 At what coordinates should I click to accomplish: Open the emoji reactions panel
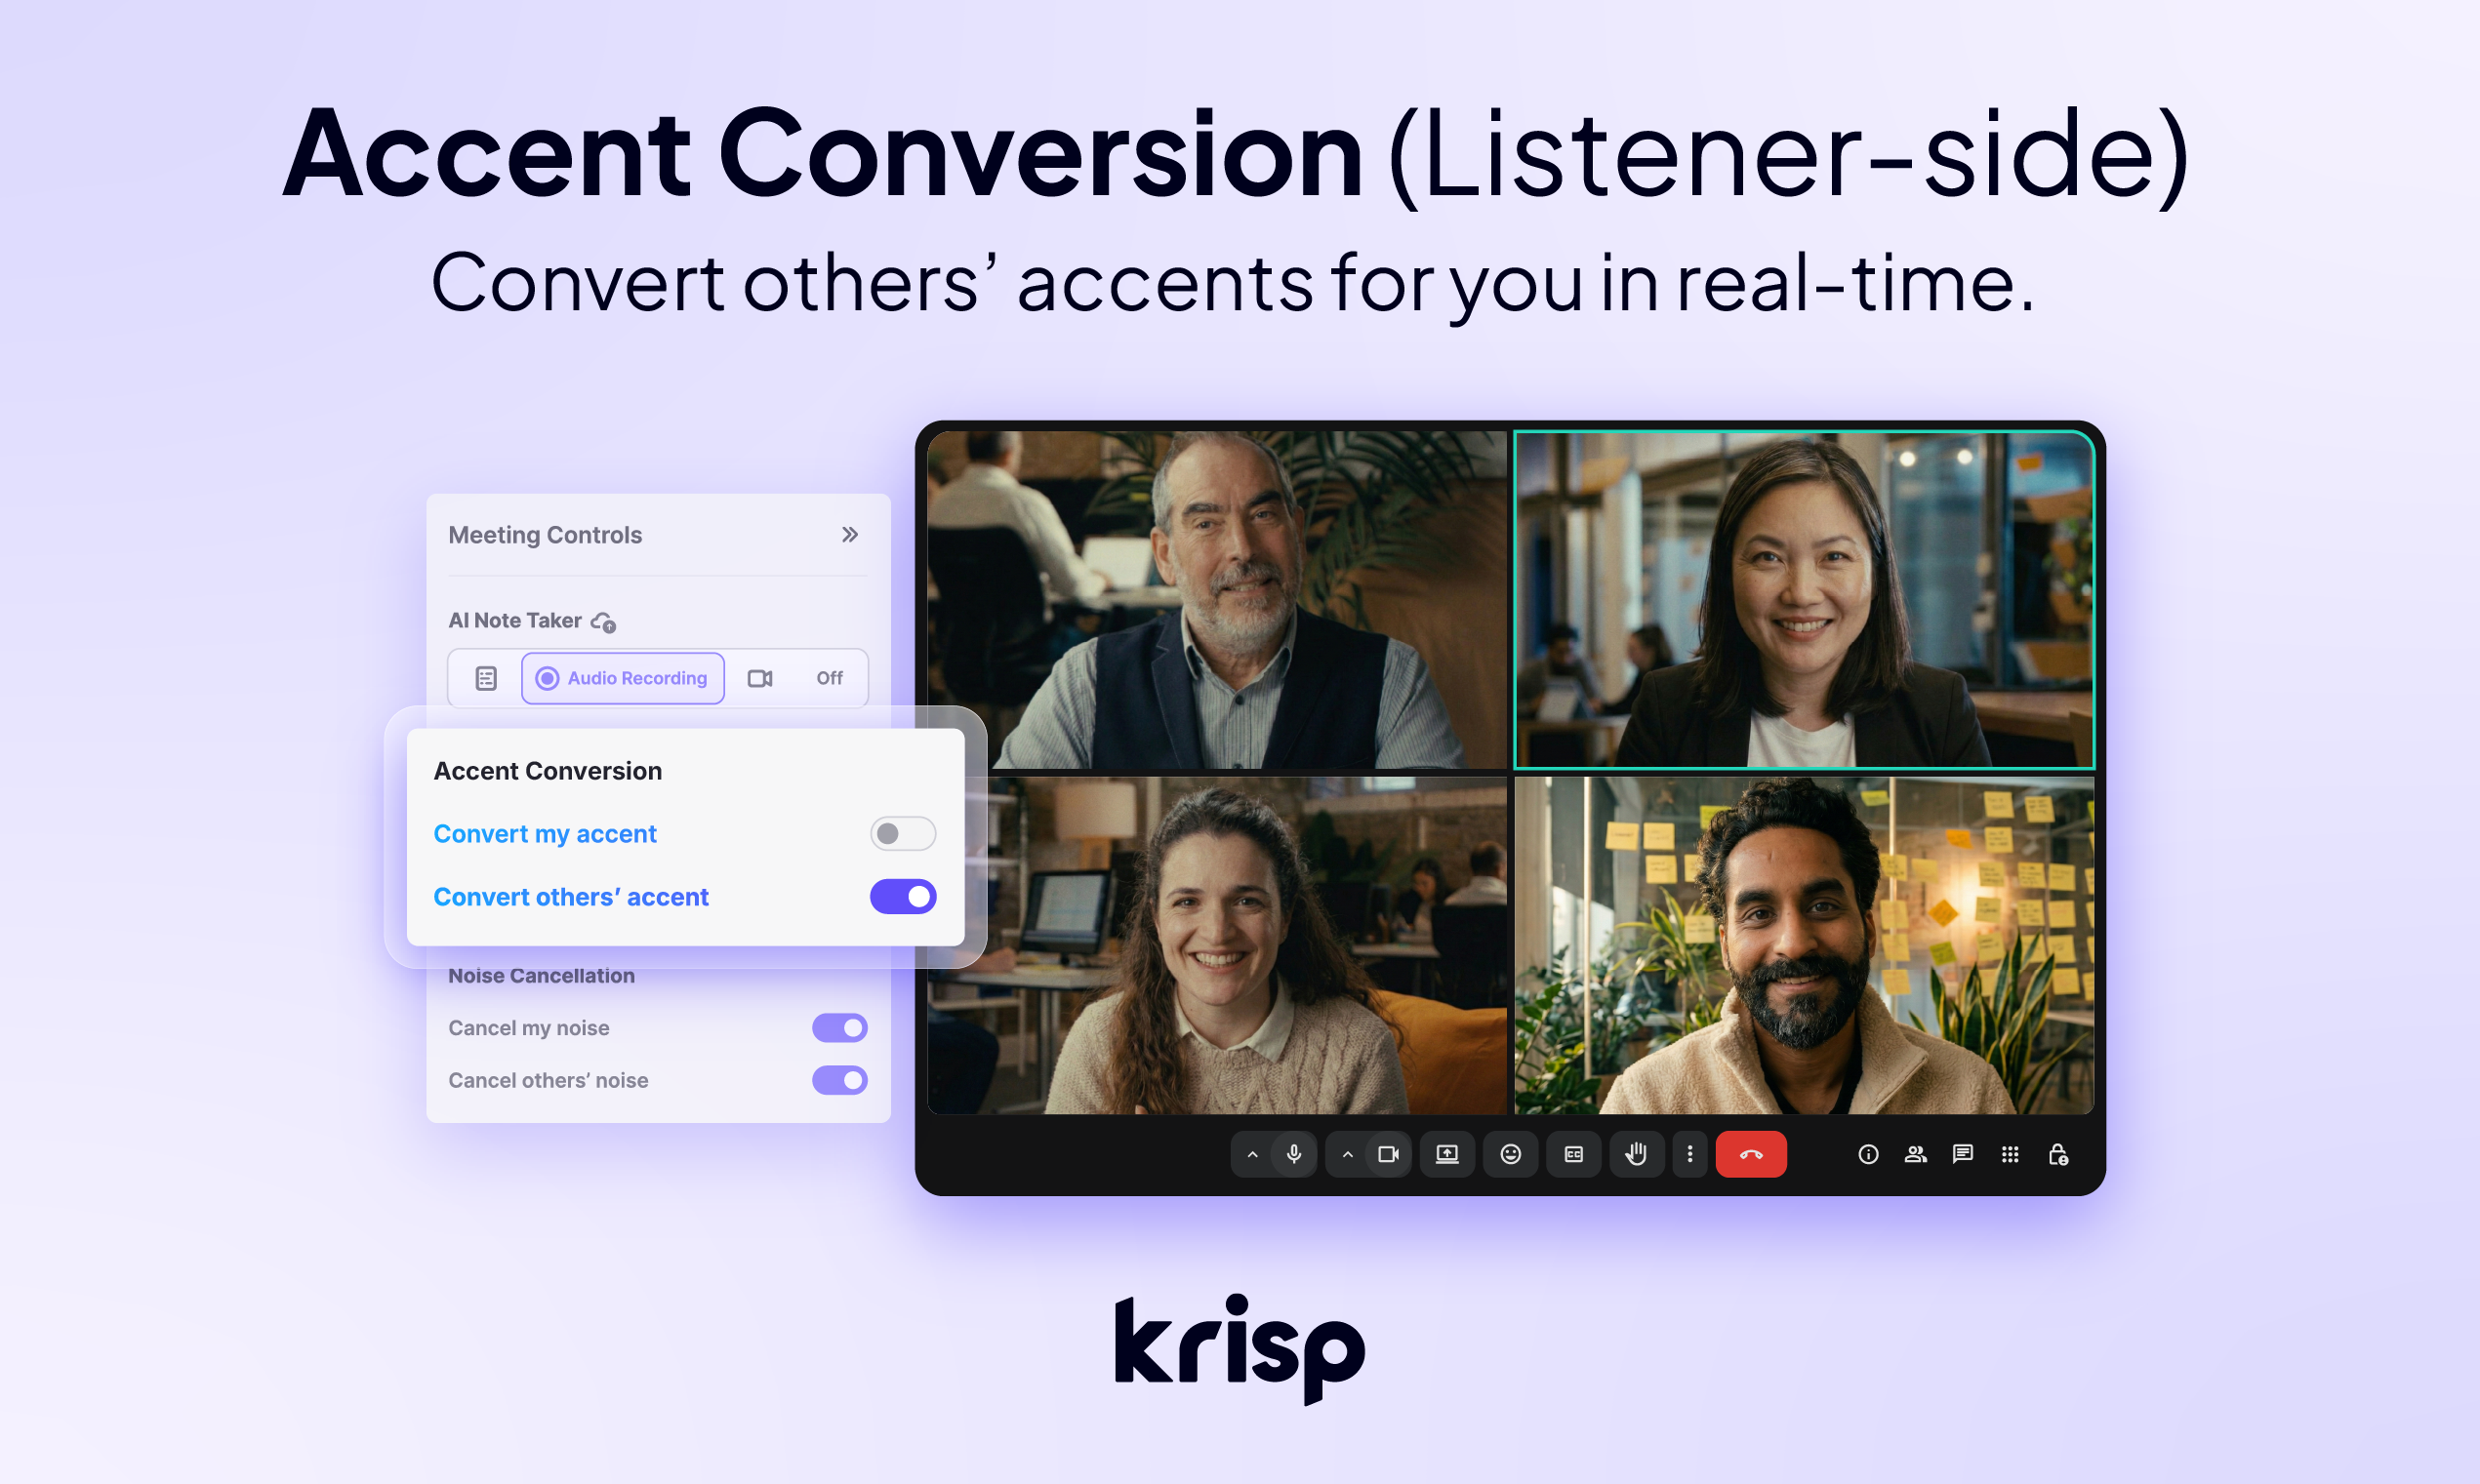pos(1511,1154)
